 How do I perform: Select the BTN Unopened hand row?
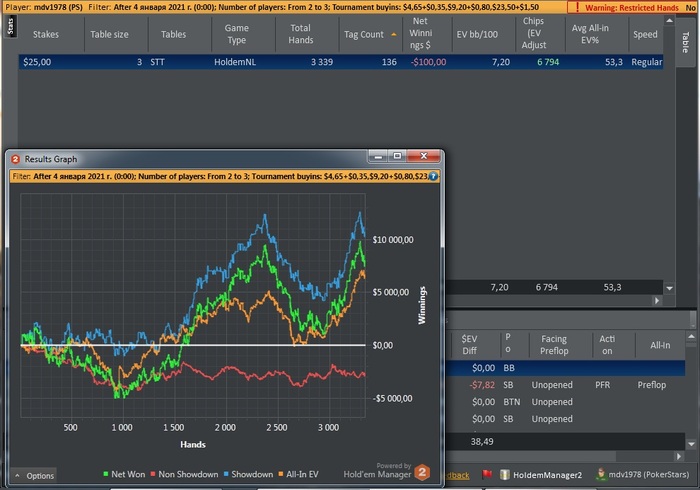[x=565, y=402]
